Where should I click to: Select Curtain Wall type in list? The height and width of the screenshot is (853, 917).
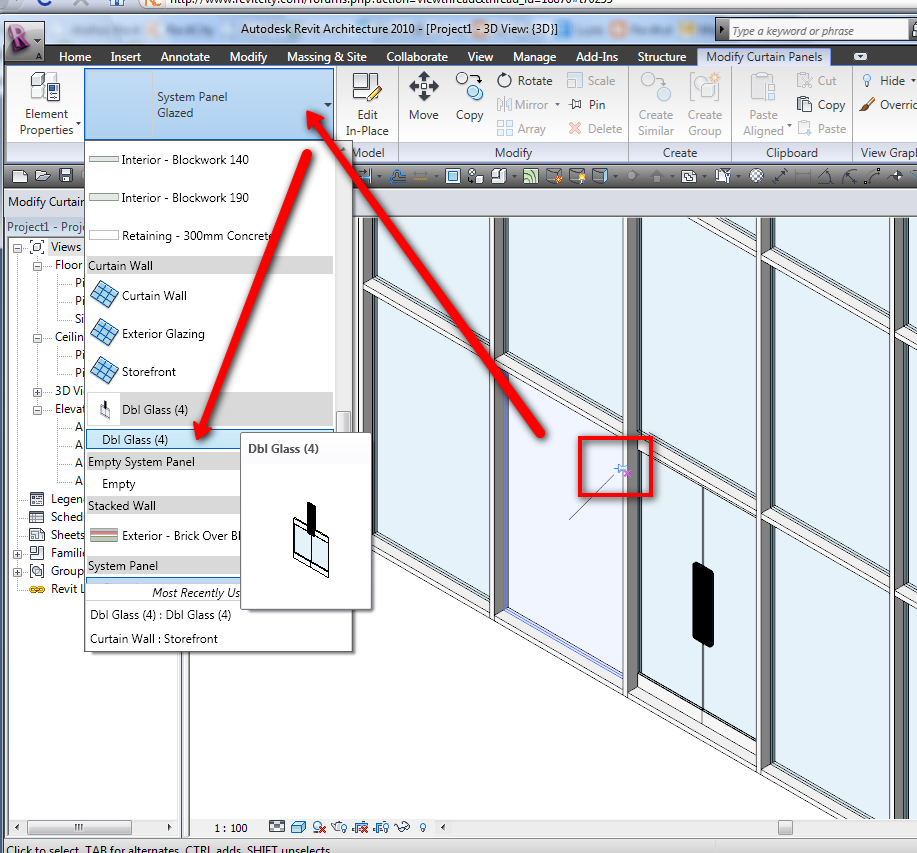(210, 295)
